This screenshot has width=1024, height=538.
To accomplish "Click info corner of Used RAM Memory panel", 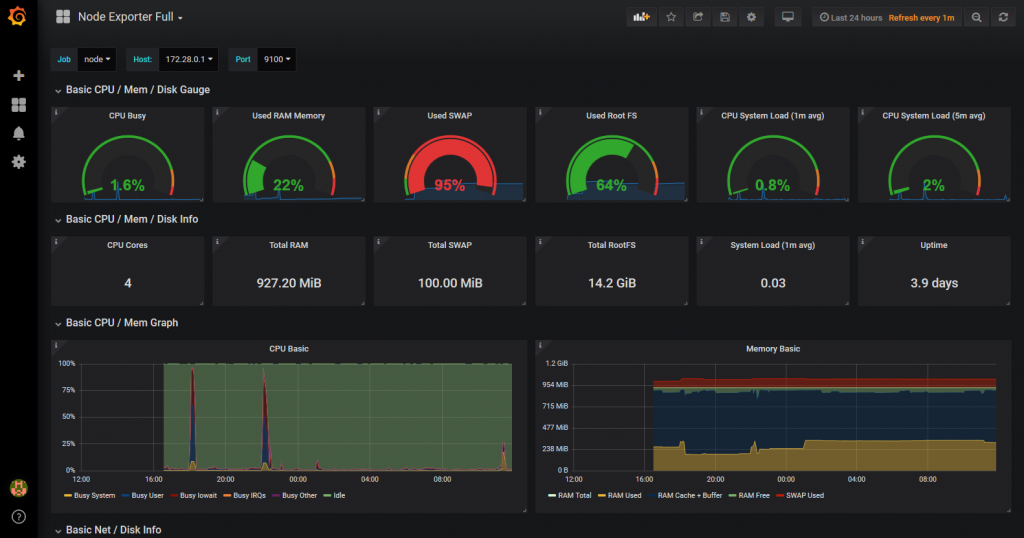I will [x=217, y=112].
